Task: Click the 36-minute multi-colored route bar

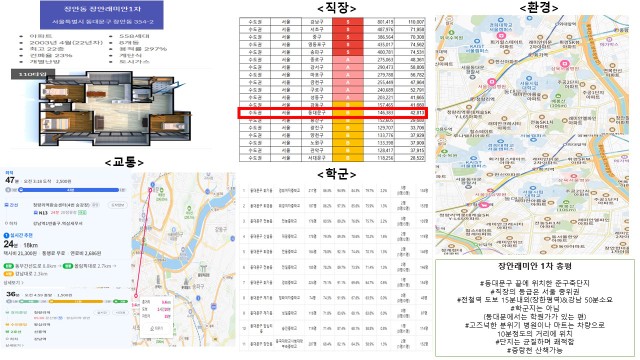Action: click(x=66, y=301)
